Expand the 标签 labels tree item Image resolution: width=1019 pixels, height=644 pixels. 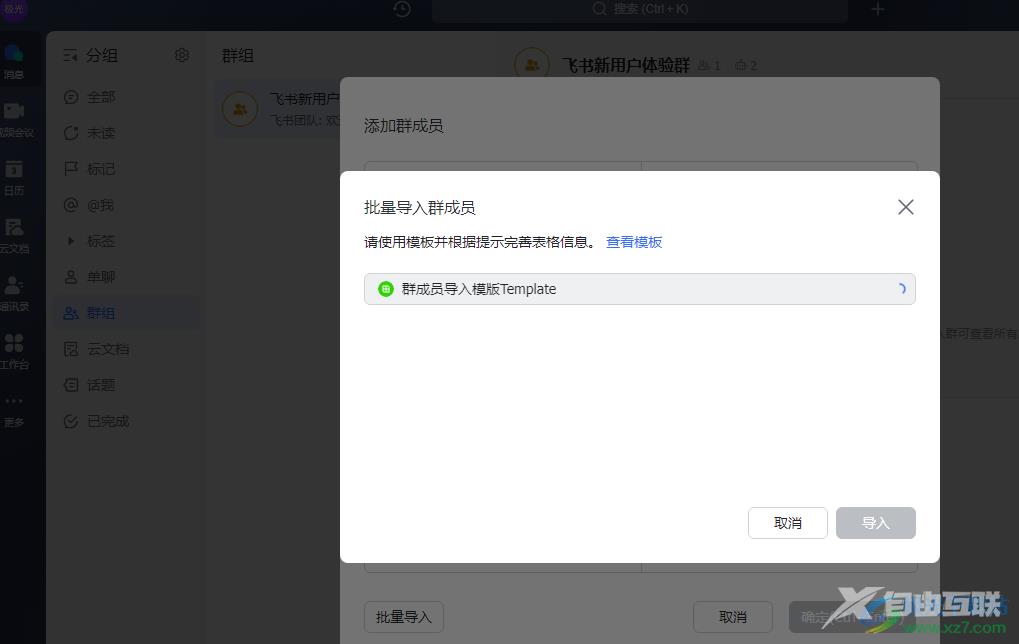click(71, 241)
